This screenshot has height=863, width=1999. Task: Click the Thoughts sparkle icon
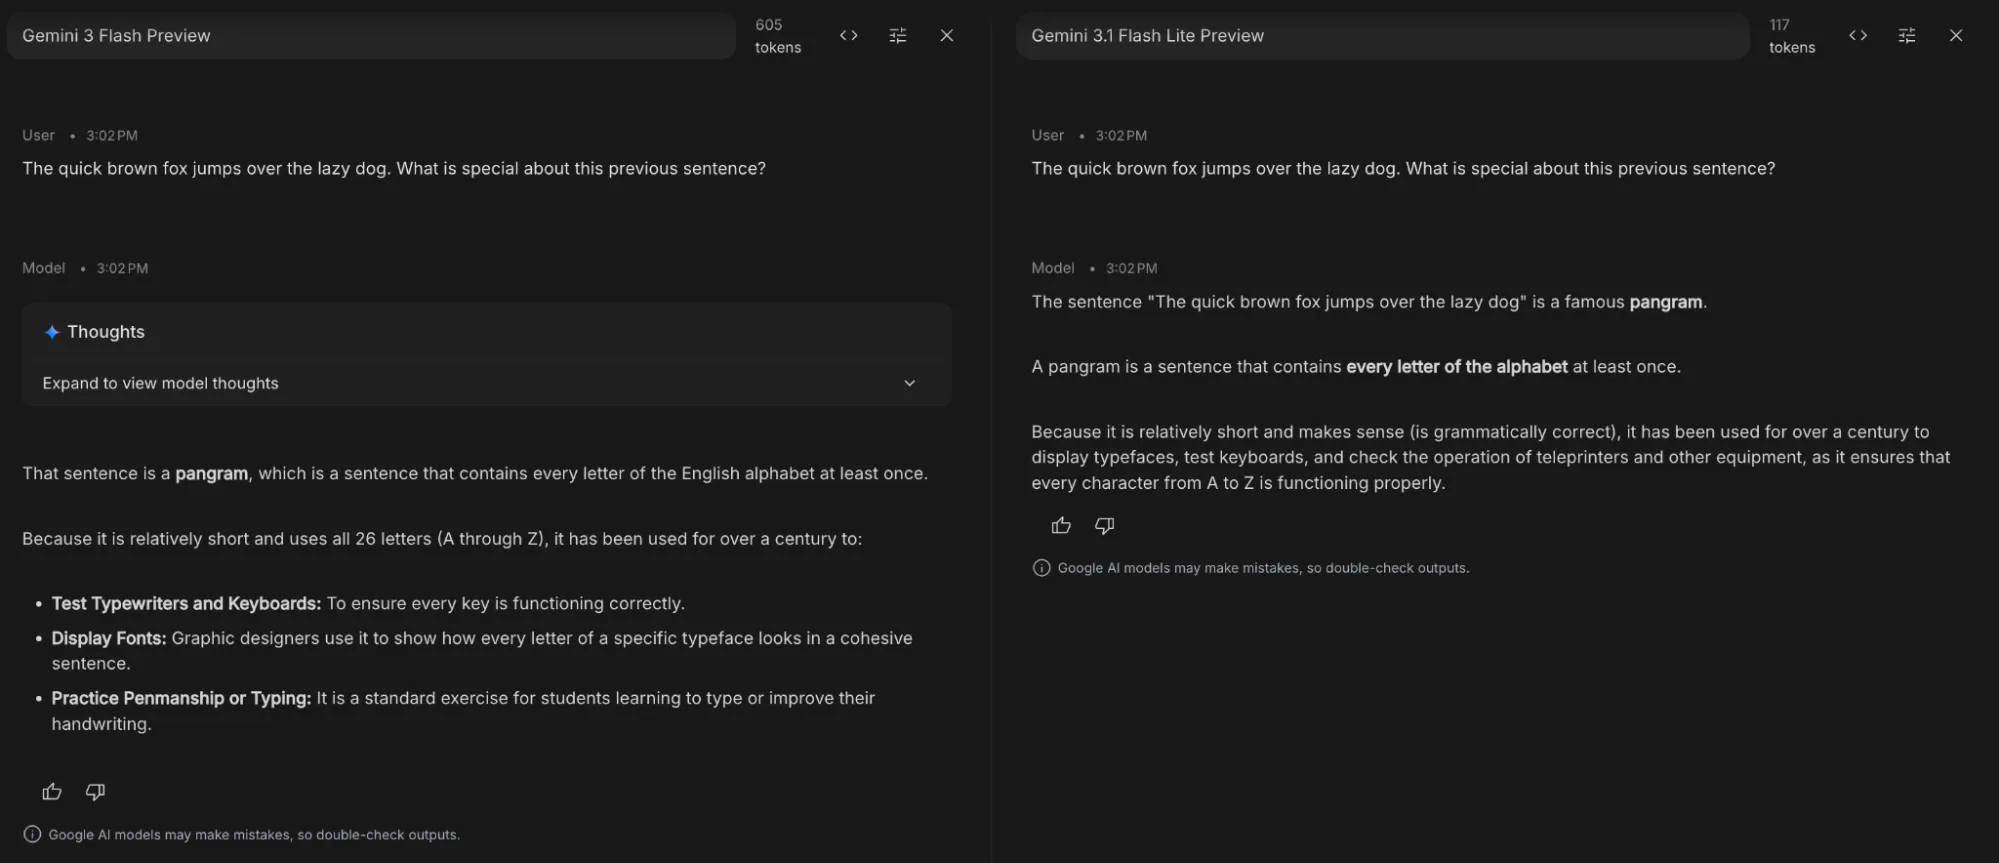pyautogui.click(x=52, y=332)
